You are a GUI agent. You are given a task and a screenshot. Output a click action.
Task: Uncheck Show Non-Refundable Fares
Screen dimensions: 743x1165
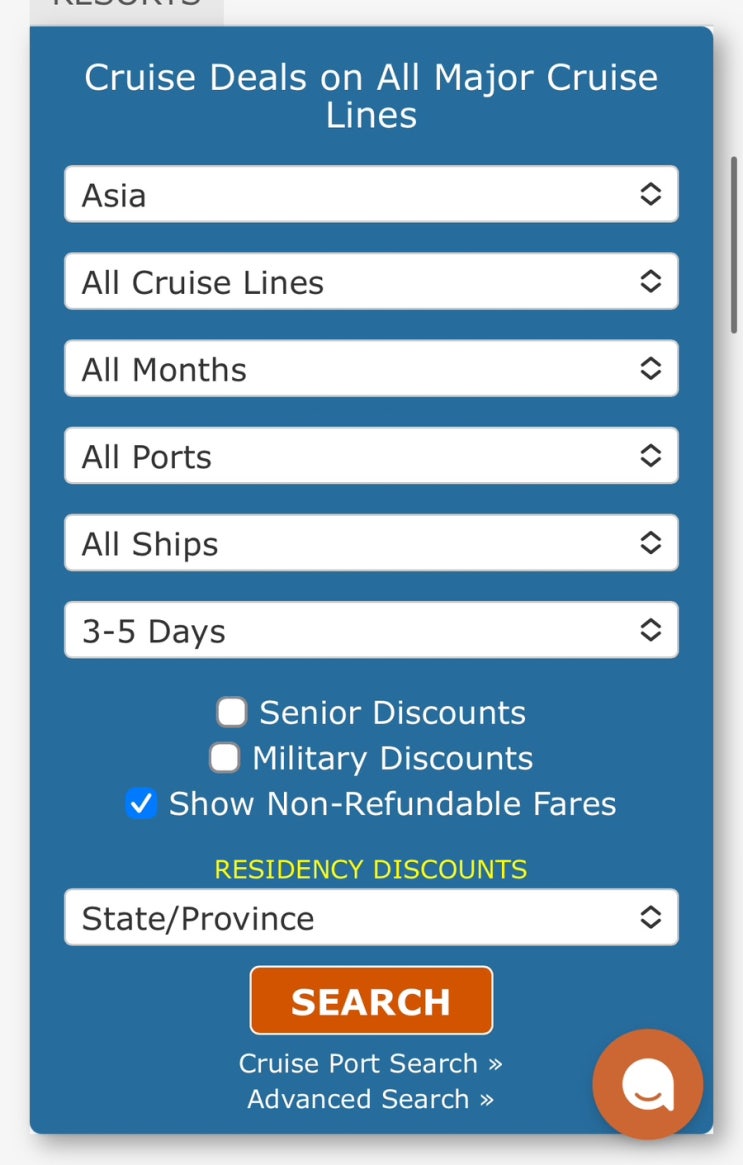click(x=141, y=804)
